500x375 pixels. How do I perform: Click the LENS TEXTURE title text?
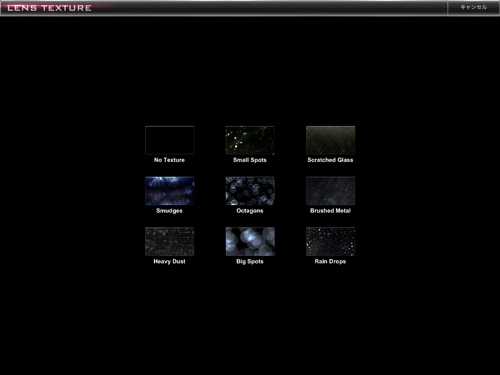point(49,8)
